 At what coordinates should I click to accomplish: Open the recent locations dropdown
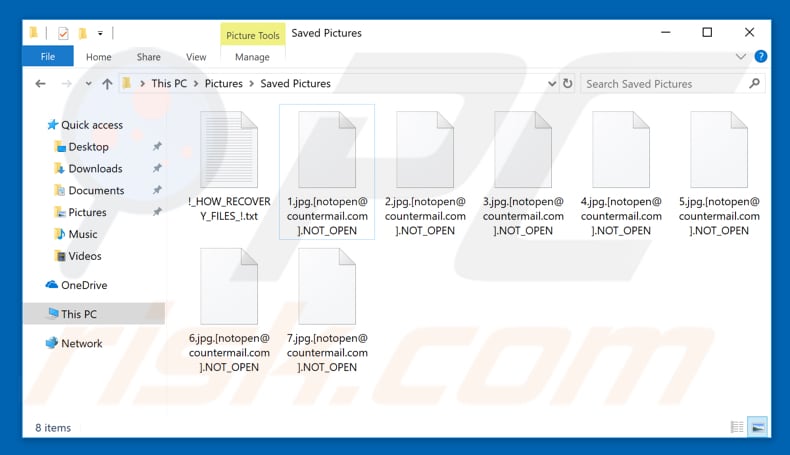coord(89,84)
